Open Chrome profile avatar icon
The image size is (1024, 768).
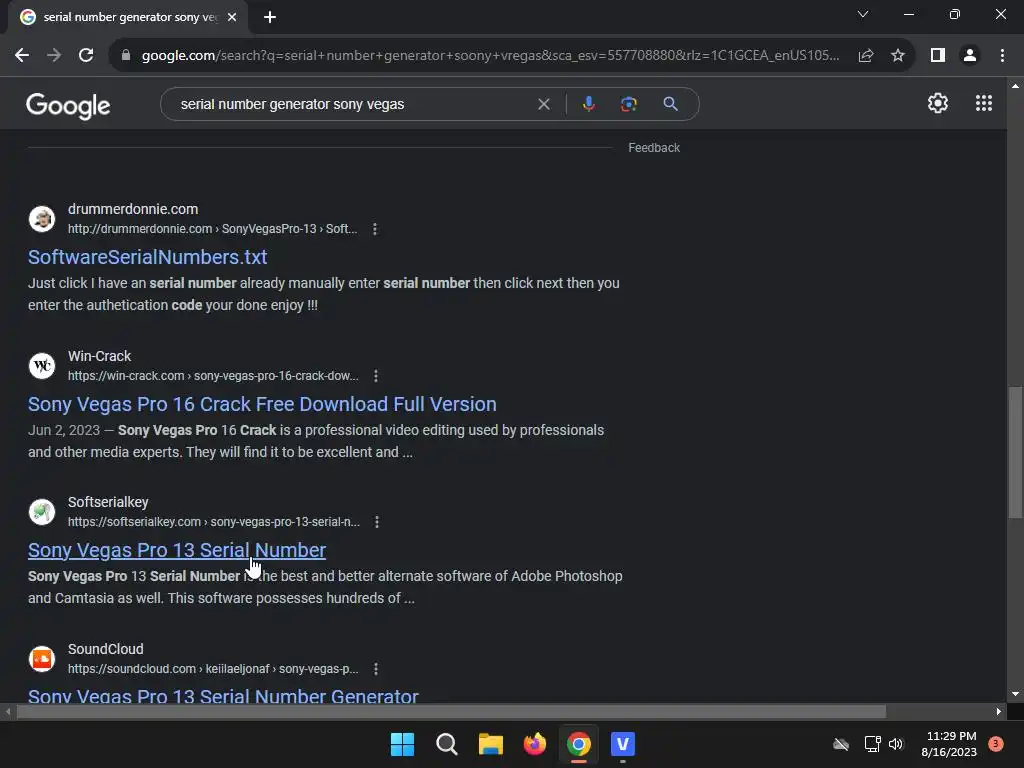tap(970, 56)
